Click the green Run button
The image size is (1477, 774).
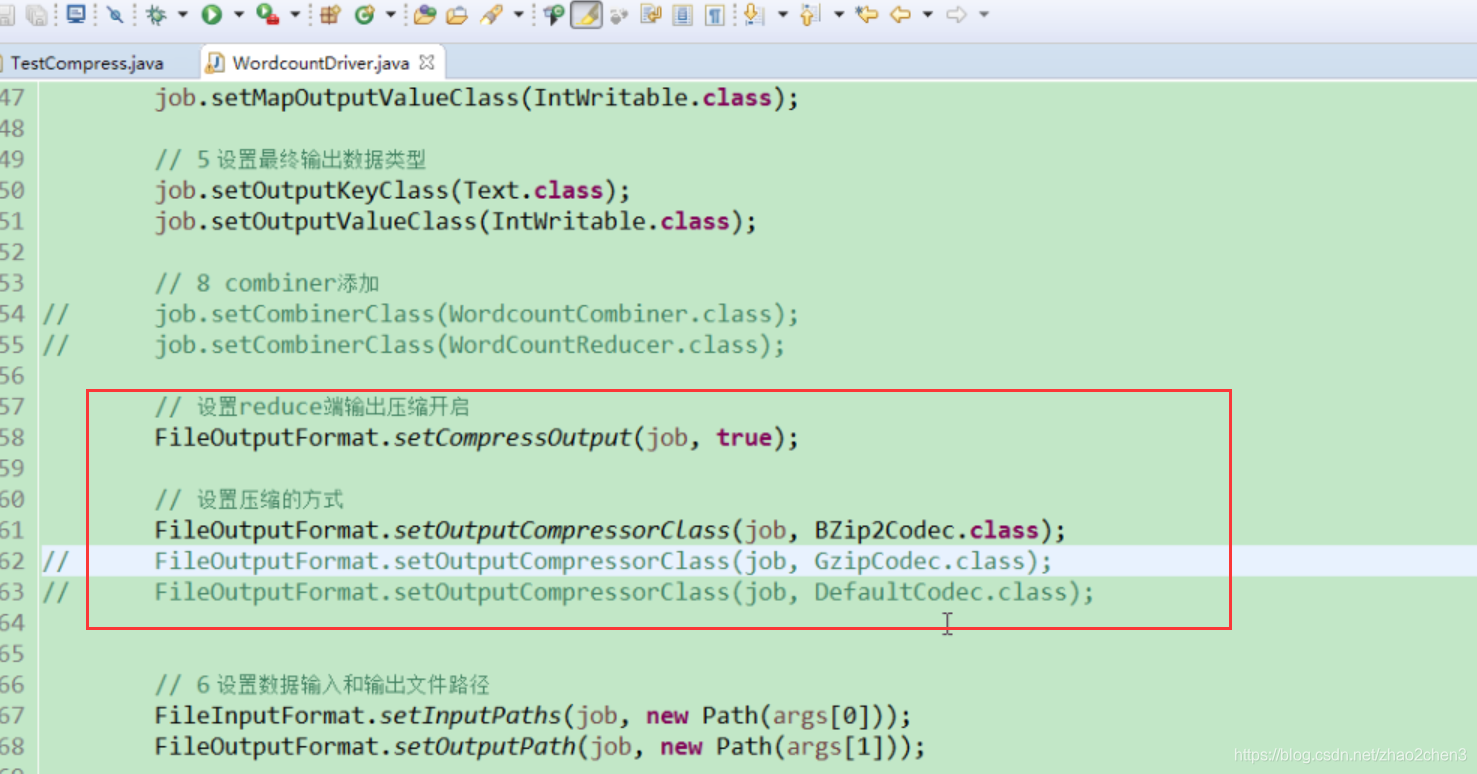pyautogui.click(x=211, y=15)
